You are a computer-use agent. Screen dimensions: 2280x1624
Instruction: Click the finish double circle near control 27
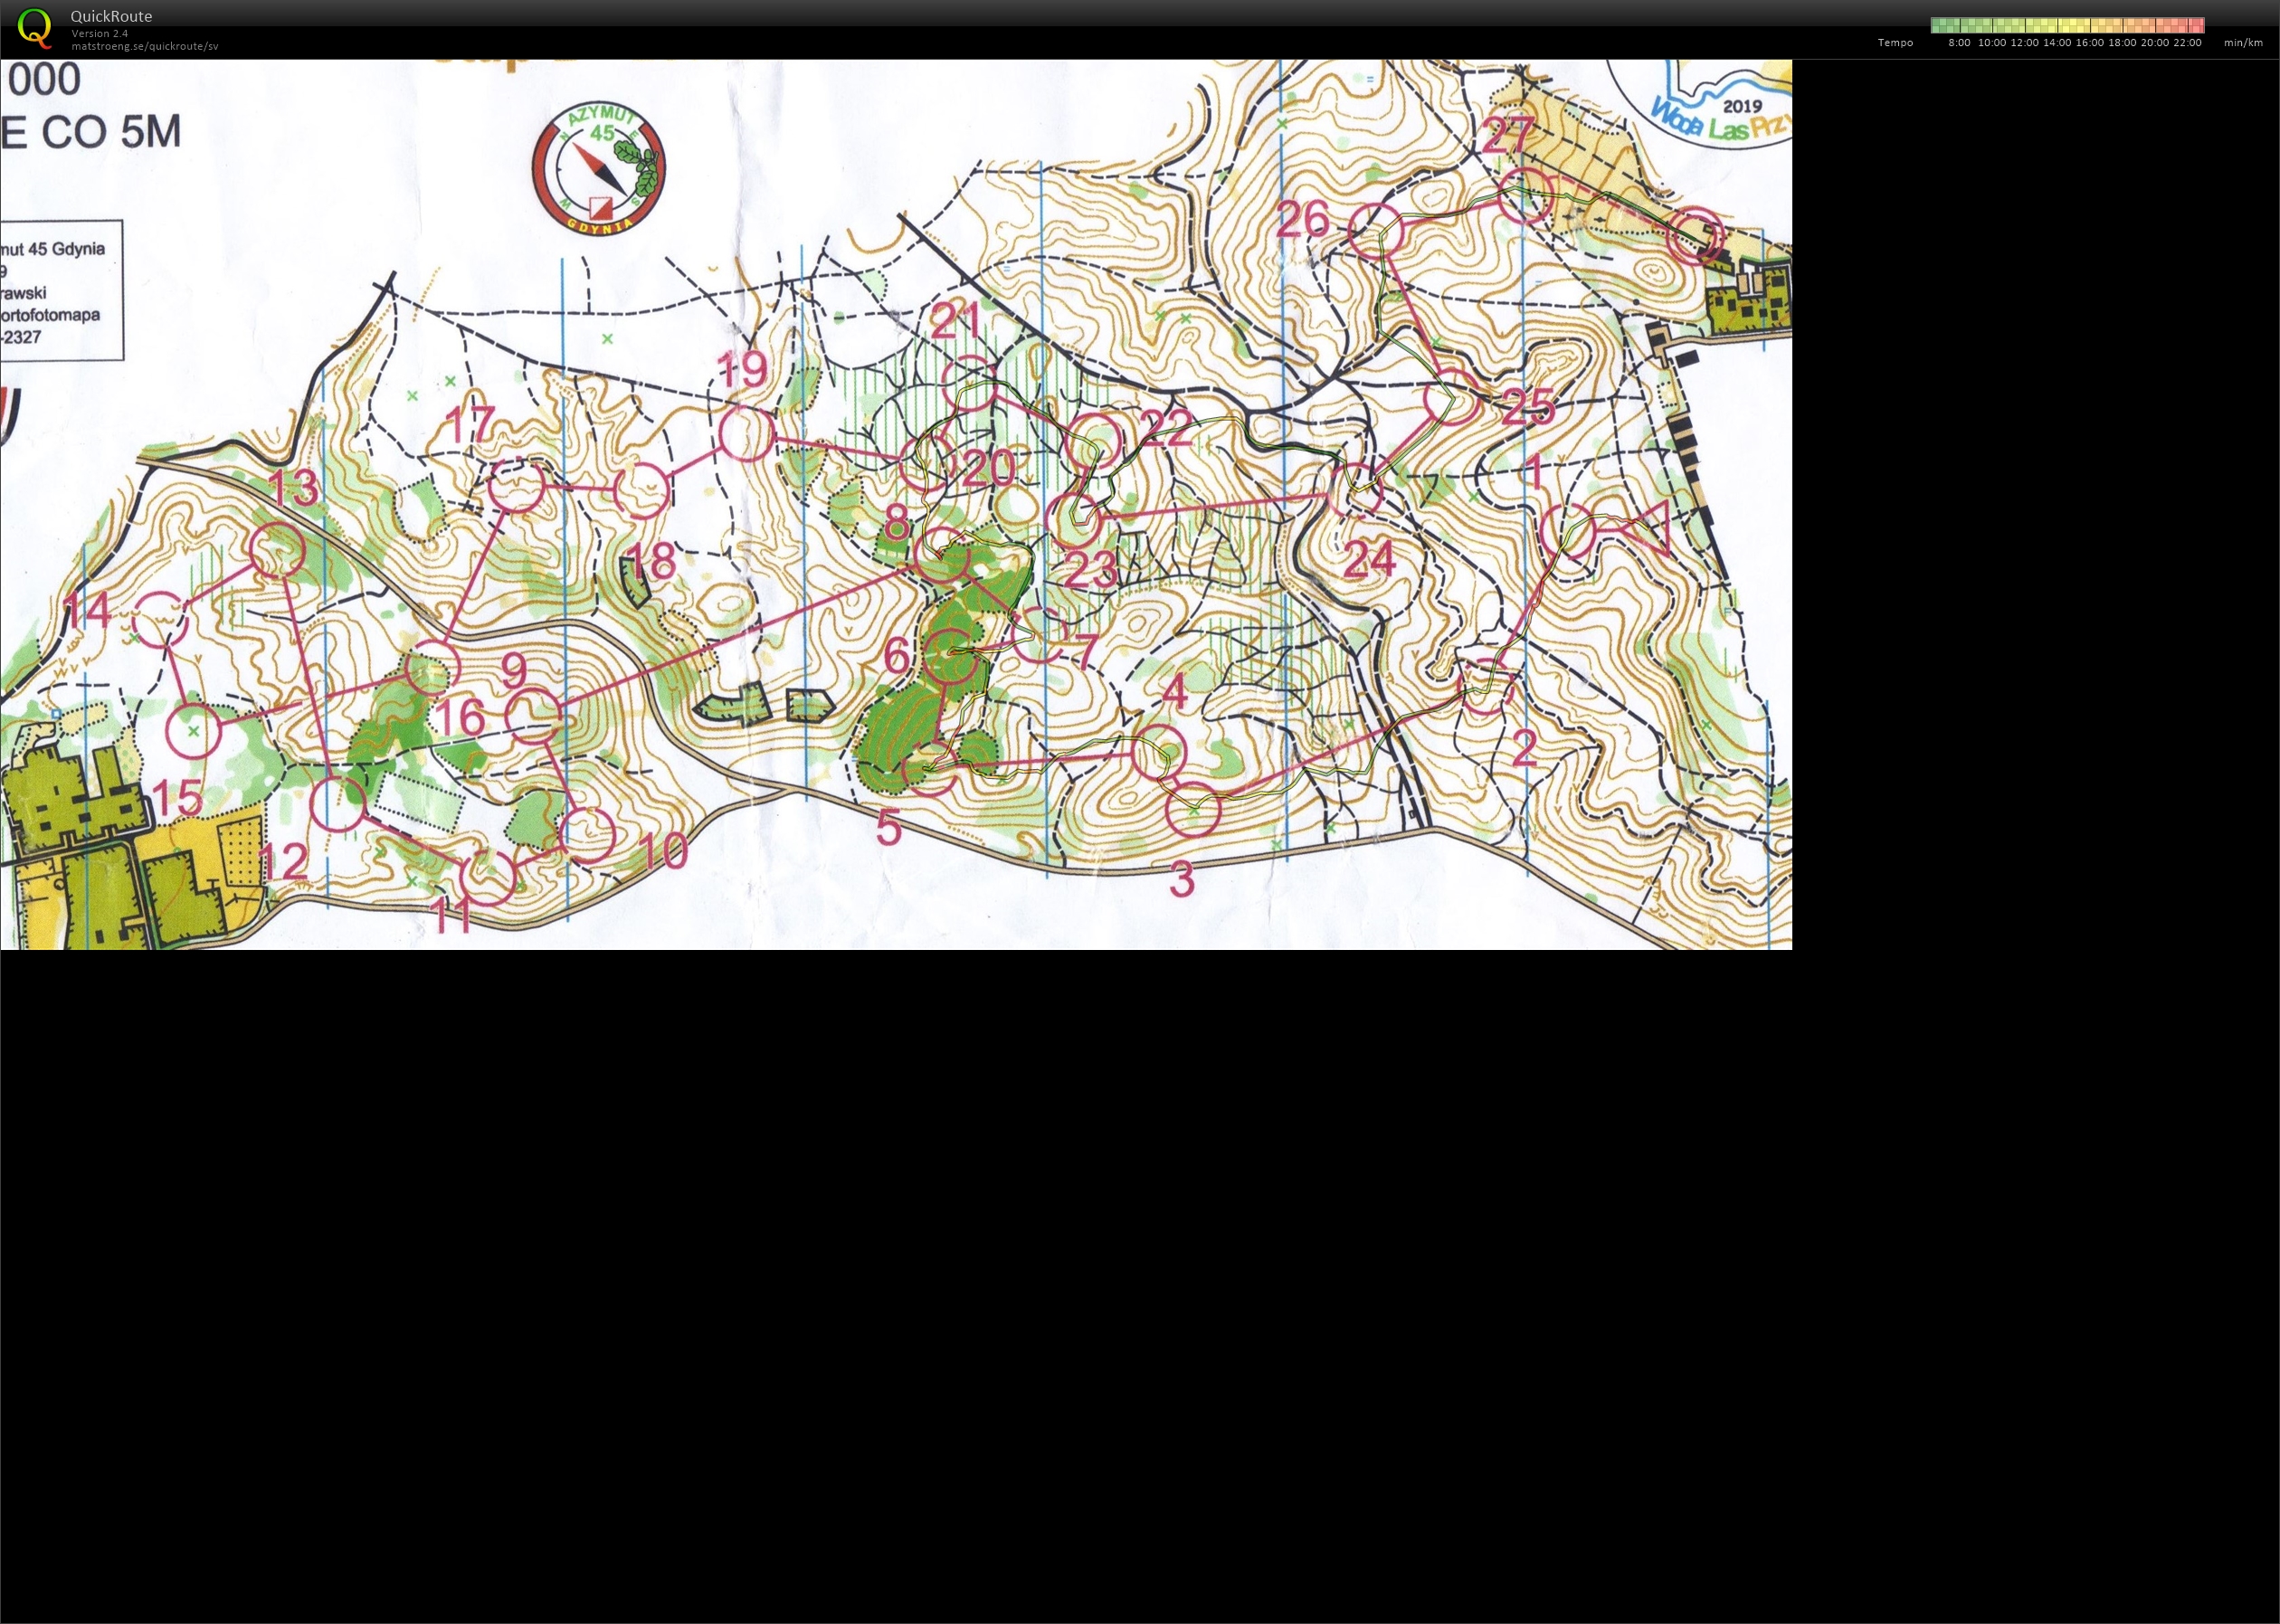(1697, 236)
